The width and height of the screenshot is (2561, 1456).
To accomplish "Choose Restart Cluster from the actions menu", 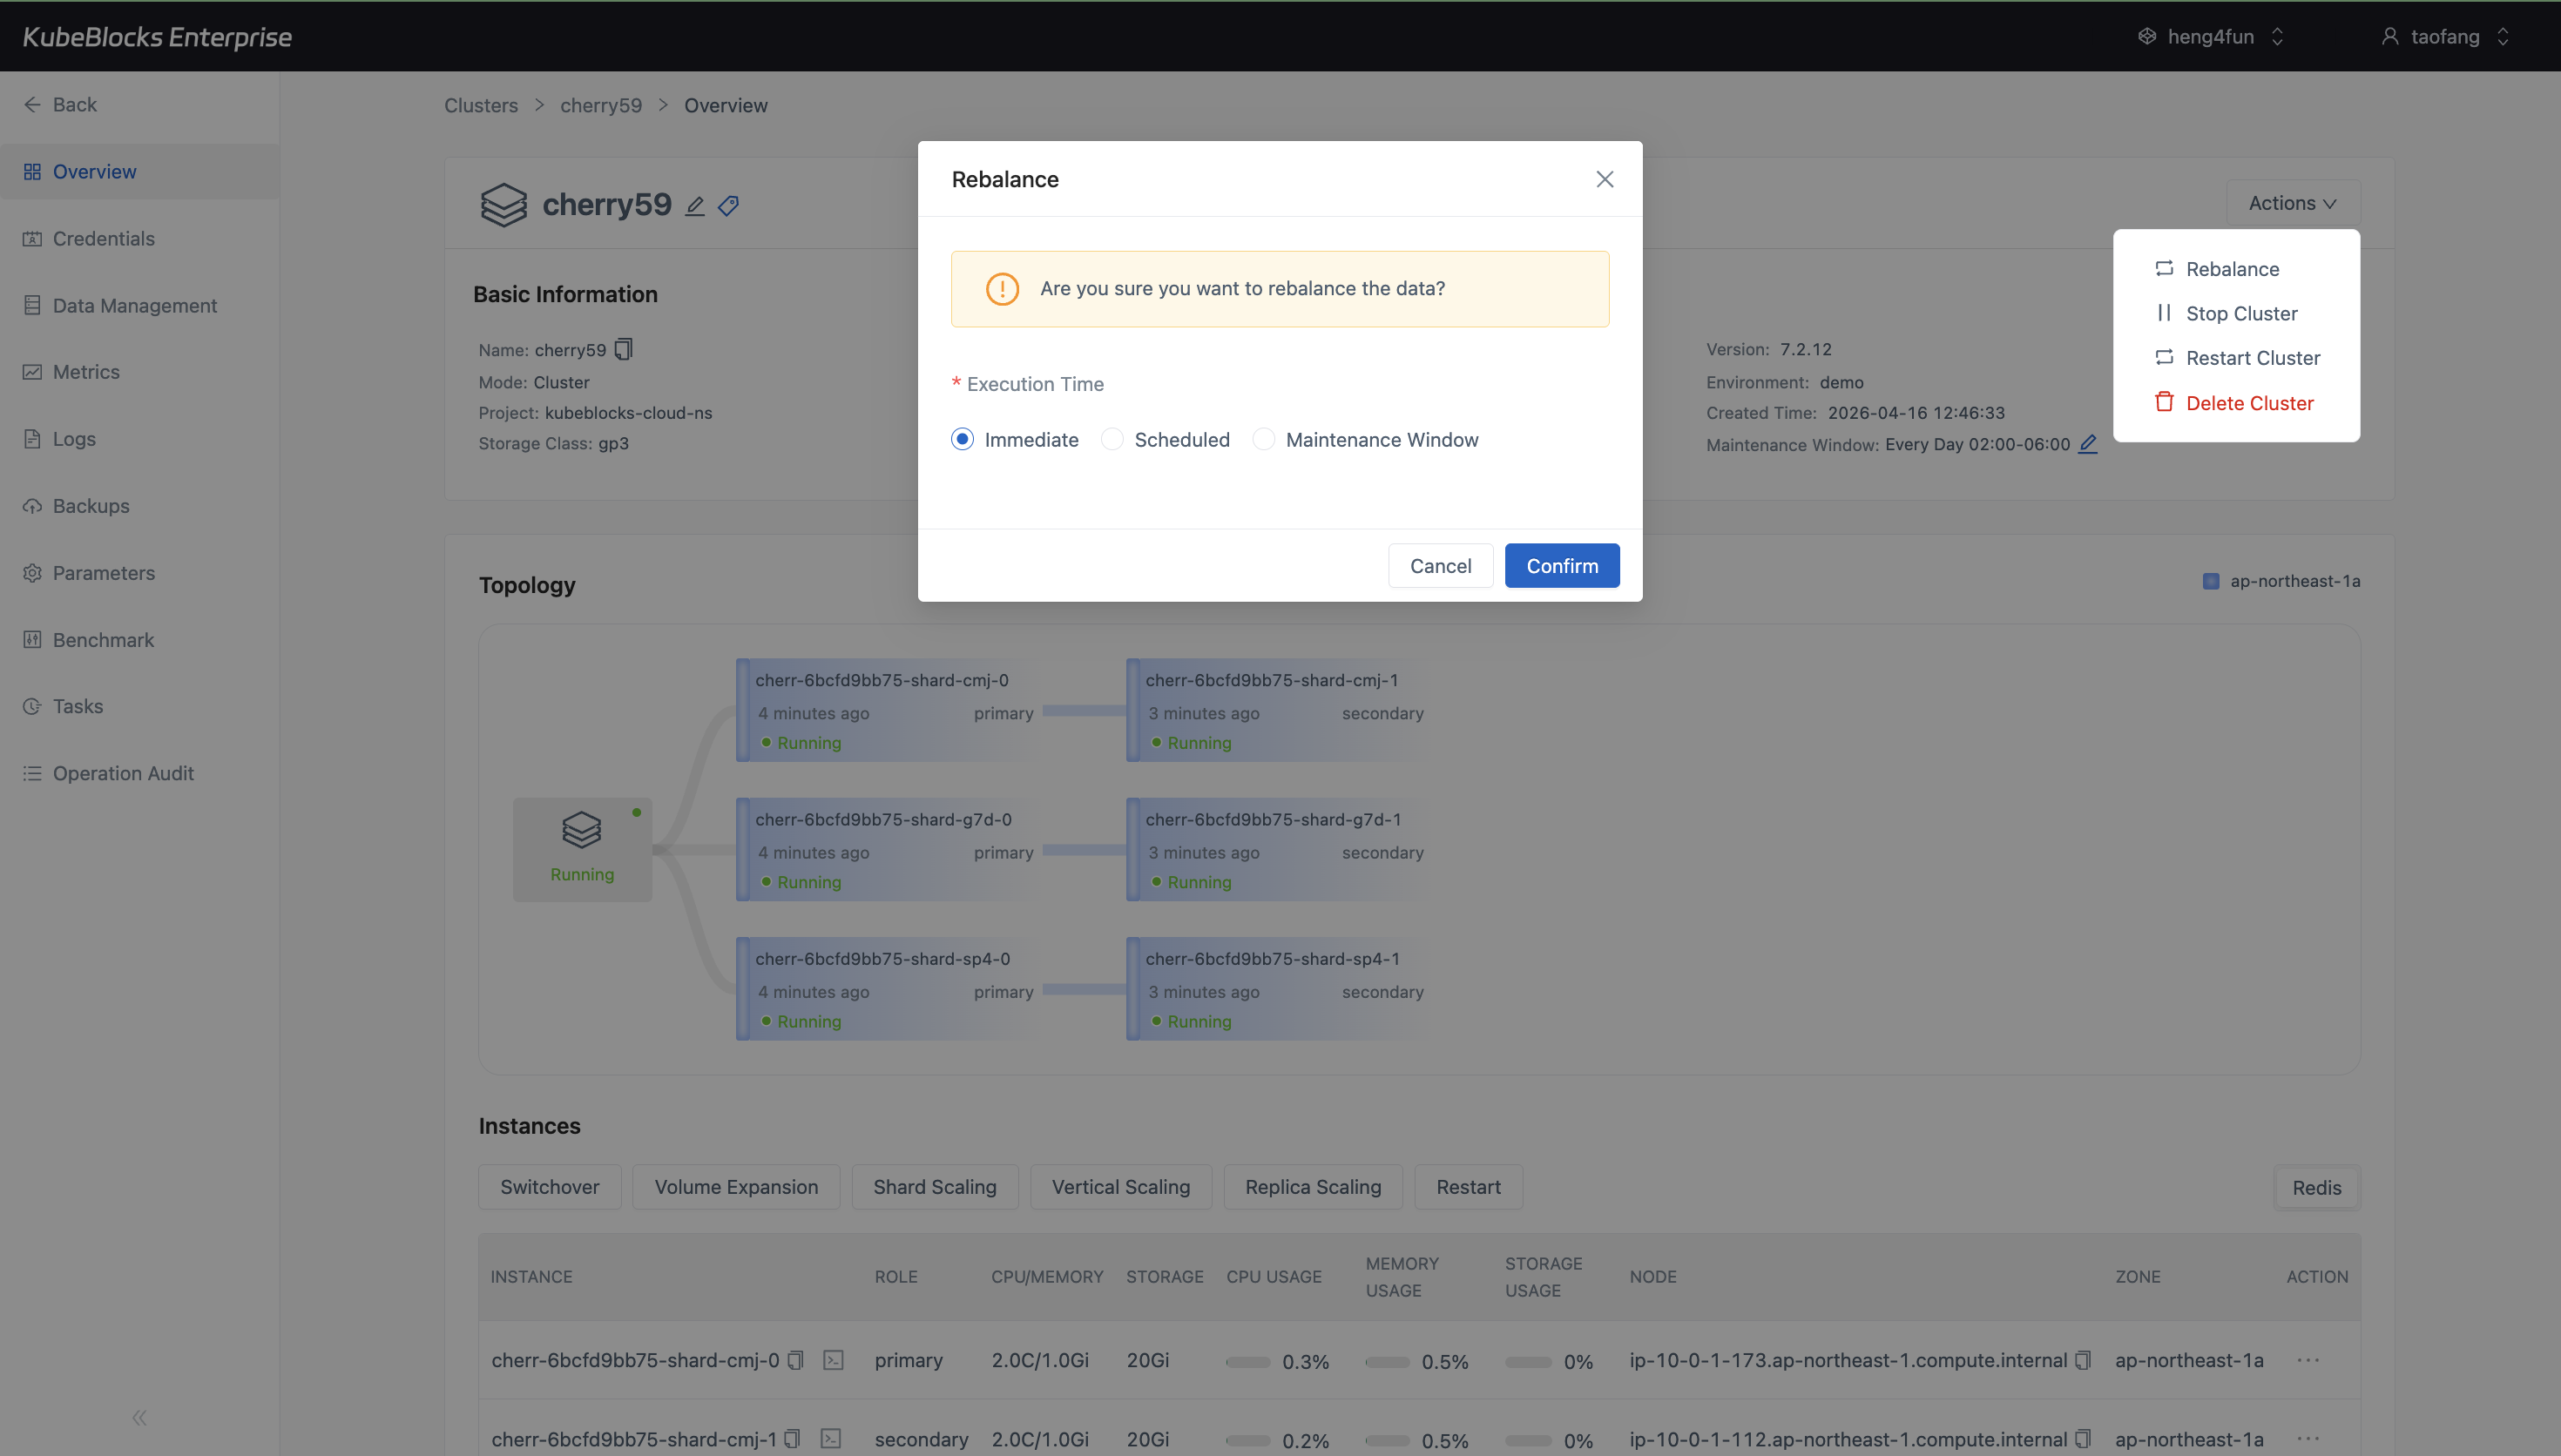I will [2236, 358].
